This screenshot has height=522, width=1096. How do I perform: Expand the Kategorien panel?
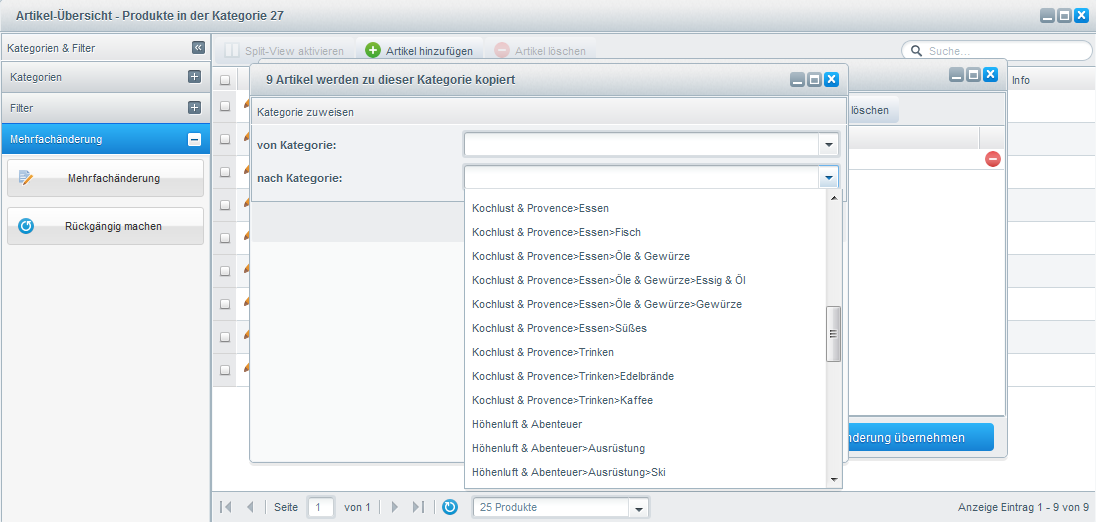click(194, 77)
